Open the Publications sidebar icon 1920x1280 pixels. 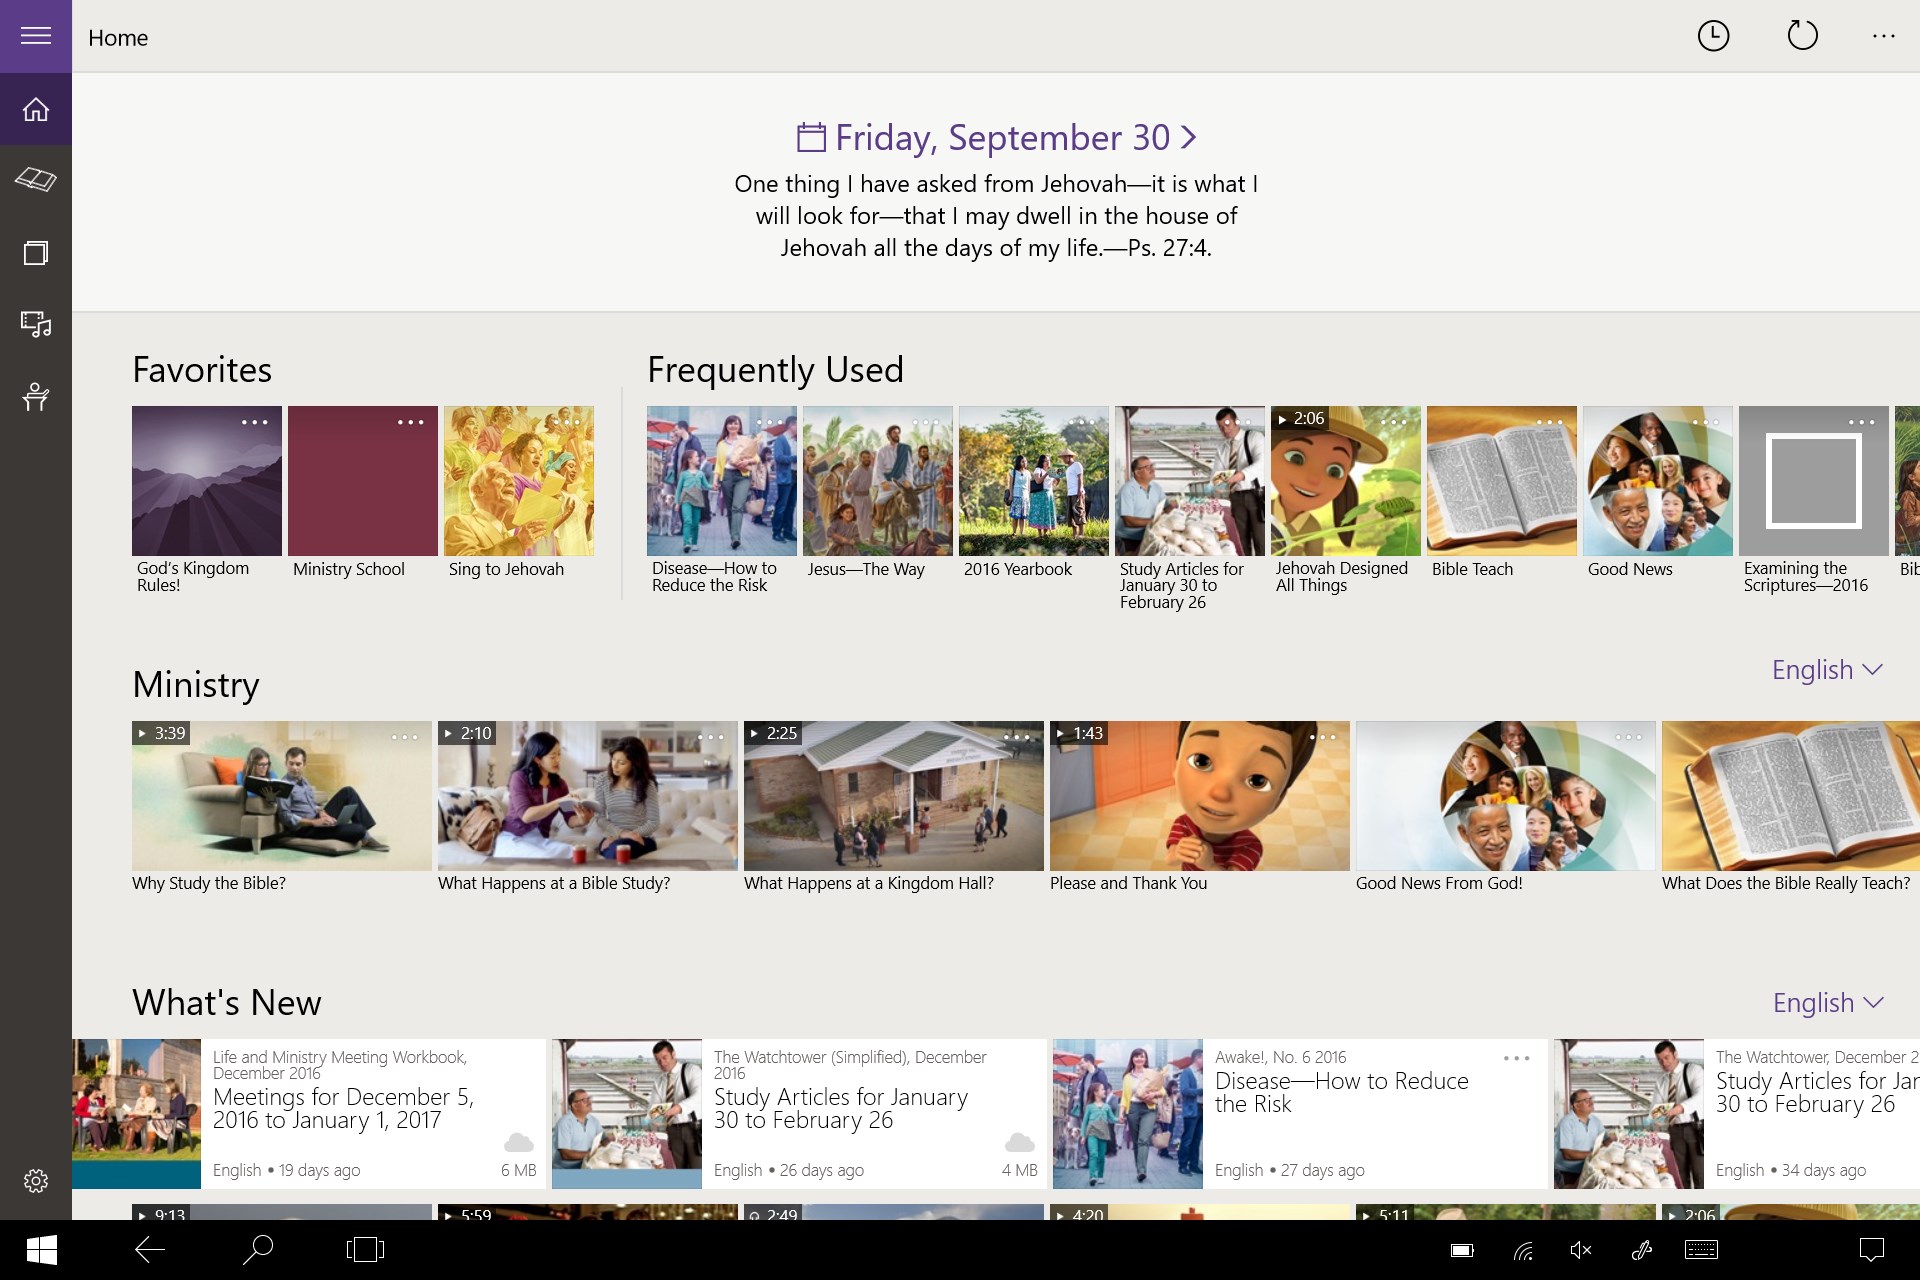coord(36,253)
